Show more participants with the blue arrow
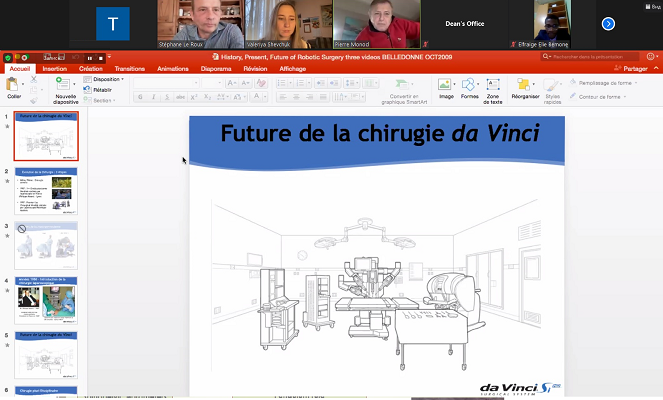 [608, 24]
